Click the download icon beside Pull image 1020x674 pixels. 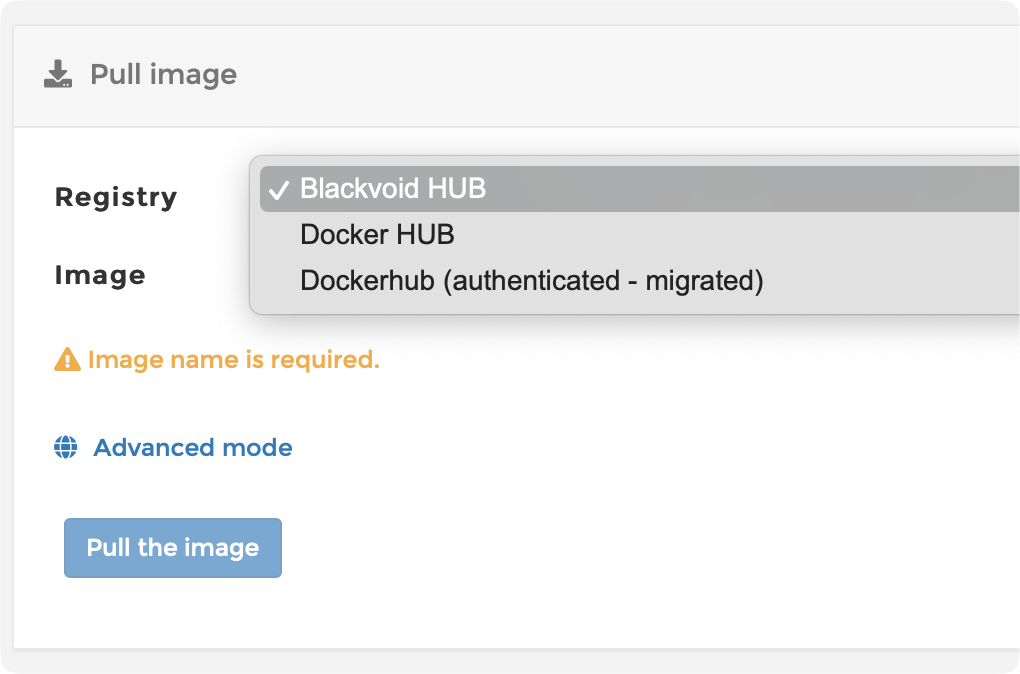point(58,74)
